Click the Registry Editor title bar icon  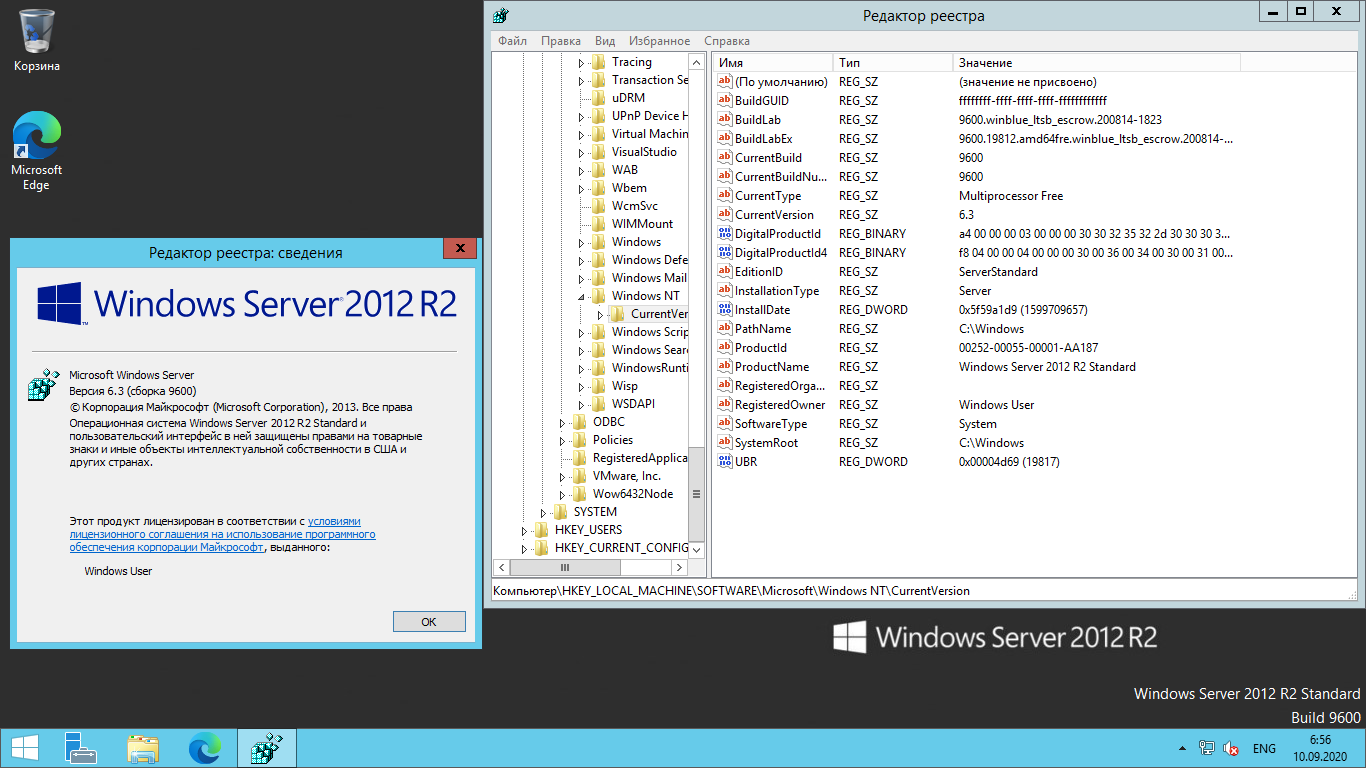coord(501,15)
